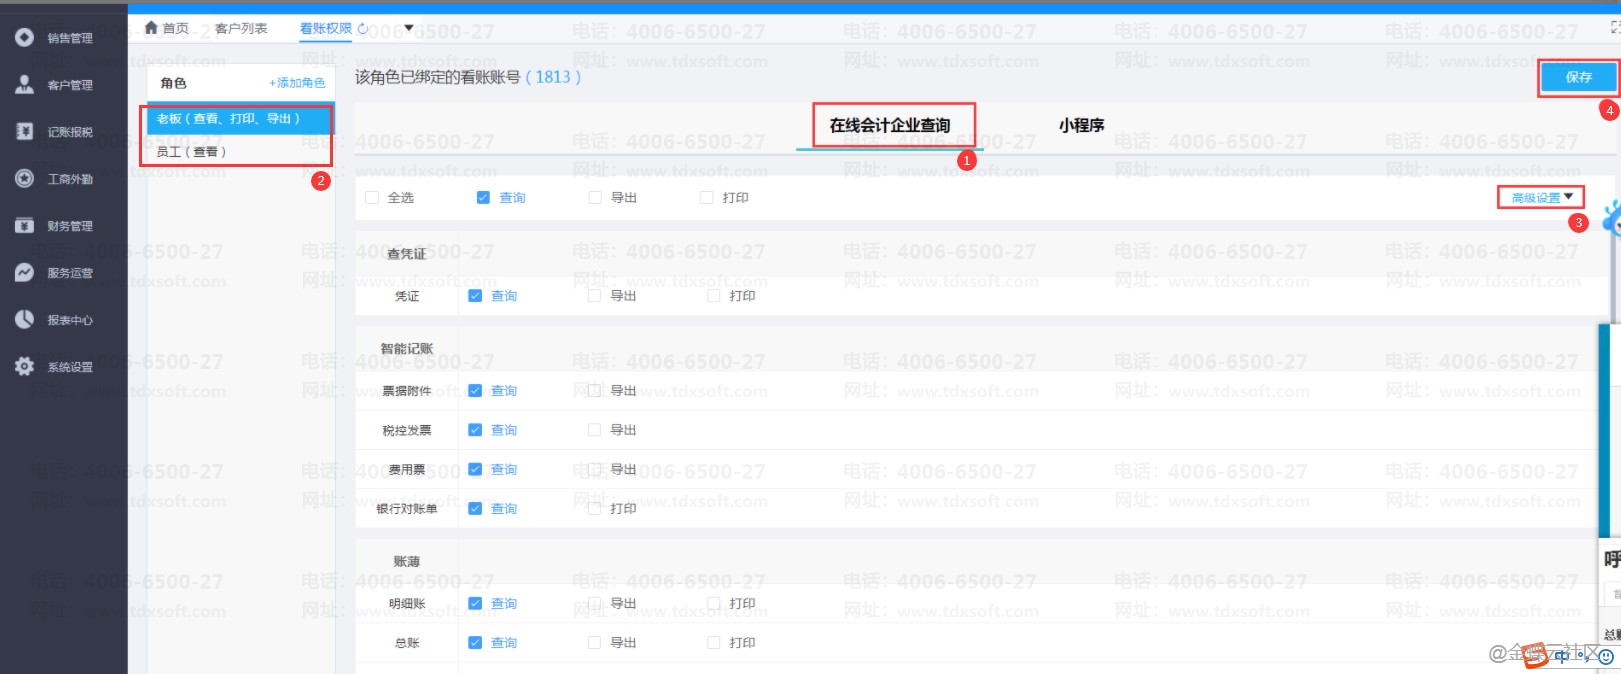Expand the 高级设置 dropdown

point(1541,198)
